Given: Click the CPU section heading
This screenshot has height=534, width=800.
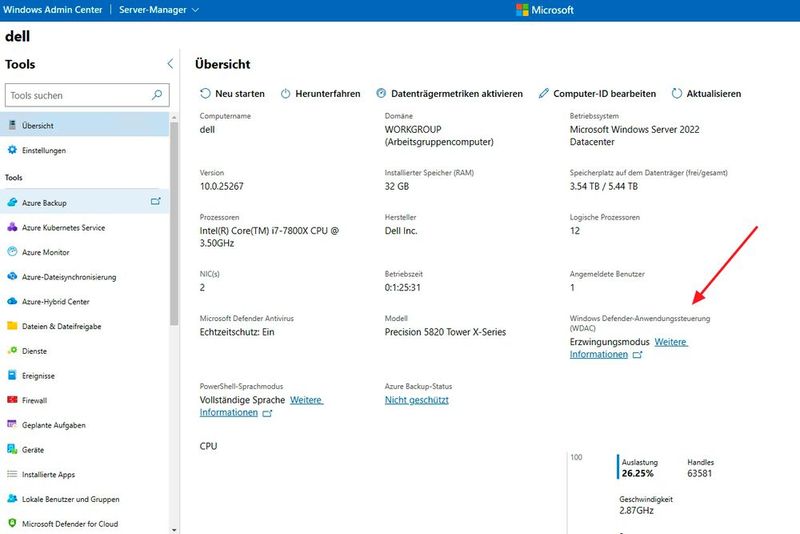Looking at the screenshot, I should pyautogui.click(x=208, y=446).
